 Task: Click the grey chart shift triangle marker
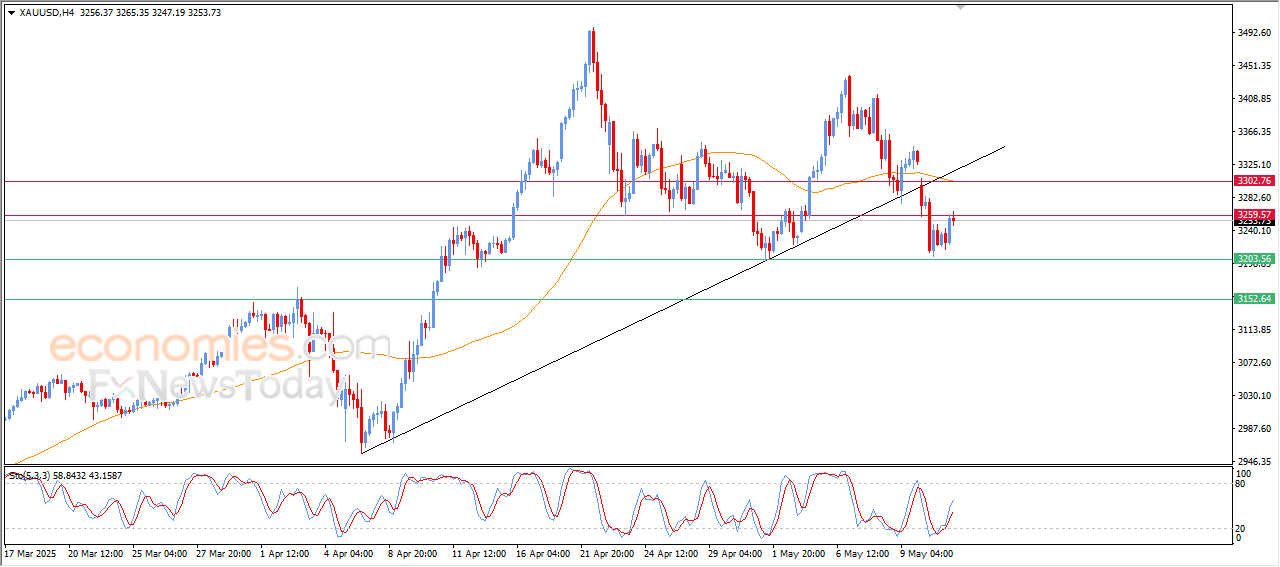pos(962,7)
